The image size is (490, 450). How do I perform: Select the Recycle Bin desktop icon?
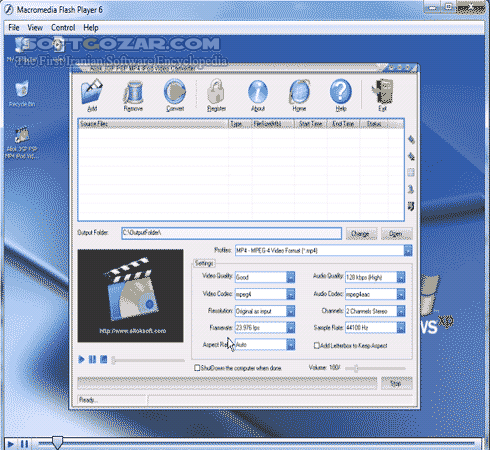coord(22,94)
